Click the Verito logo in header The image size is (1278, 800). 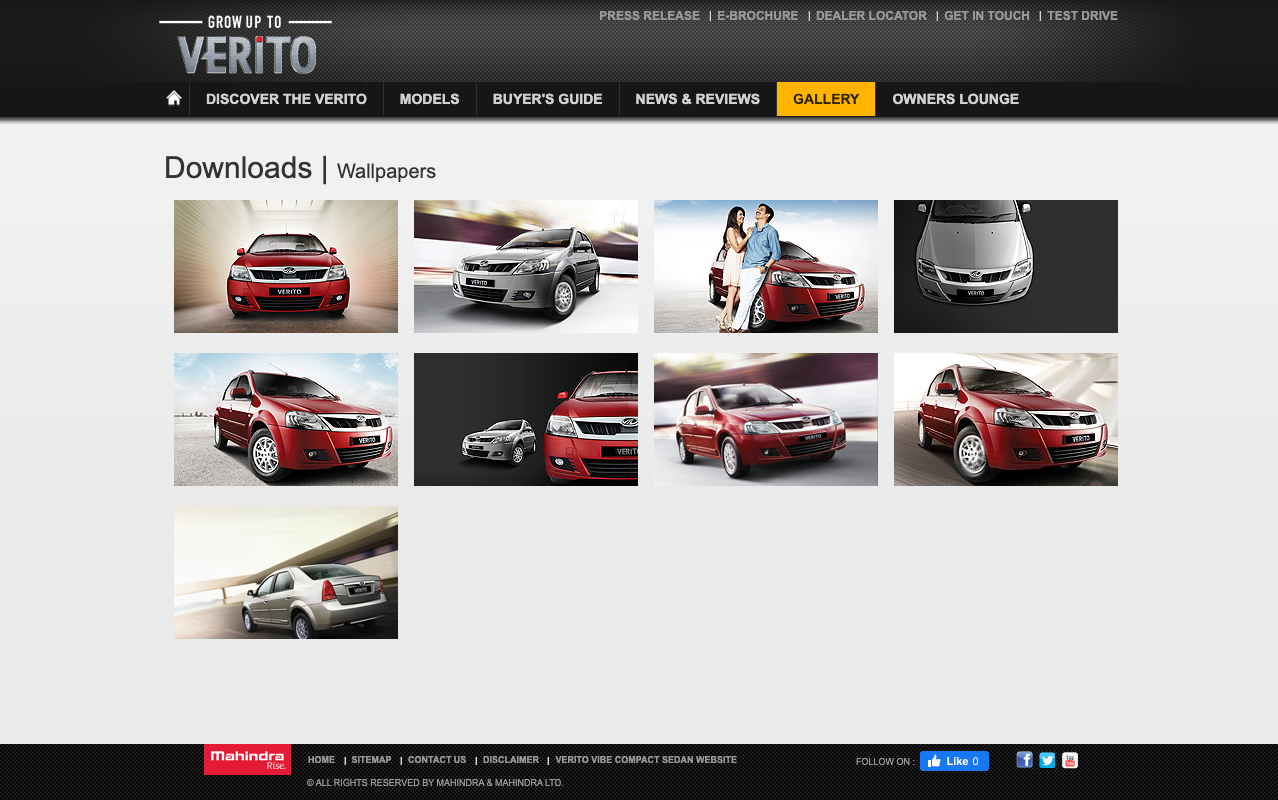coord(246,45)
